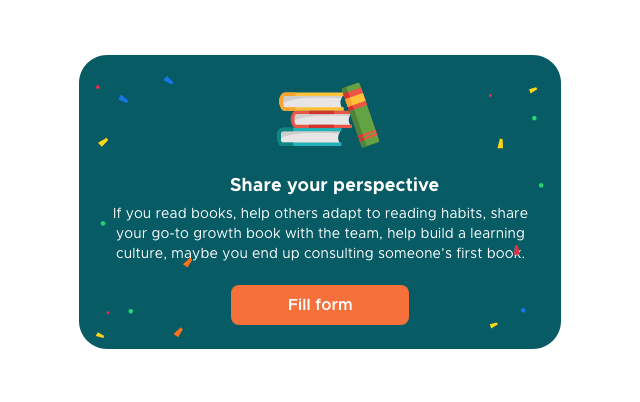Click the orange confetti beneath the word maybe
640x402 pixels.
coord(188,262)
